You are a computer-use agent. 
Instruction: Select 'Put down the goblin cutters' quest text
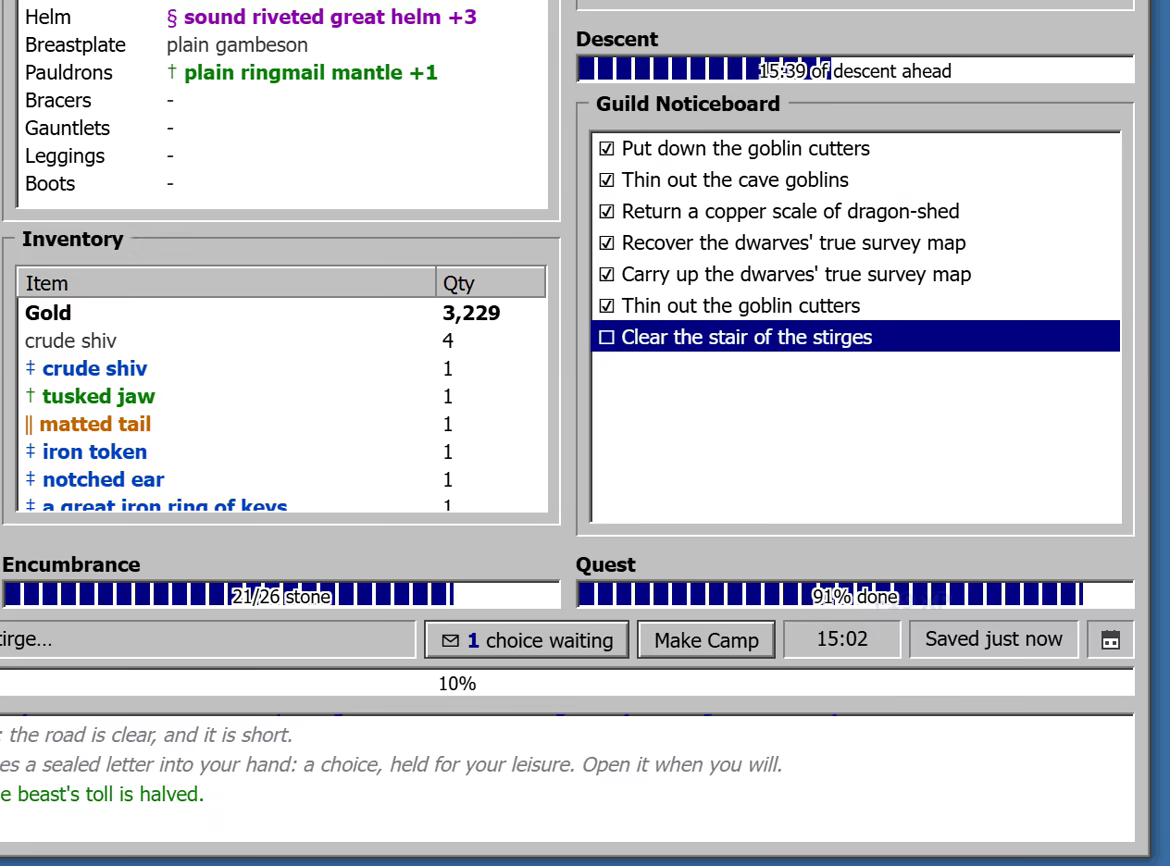pyautogui.click(x=745, y=148)
